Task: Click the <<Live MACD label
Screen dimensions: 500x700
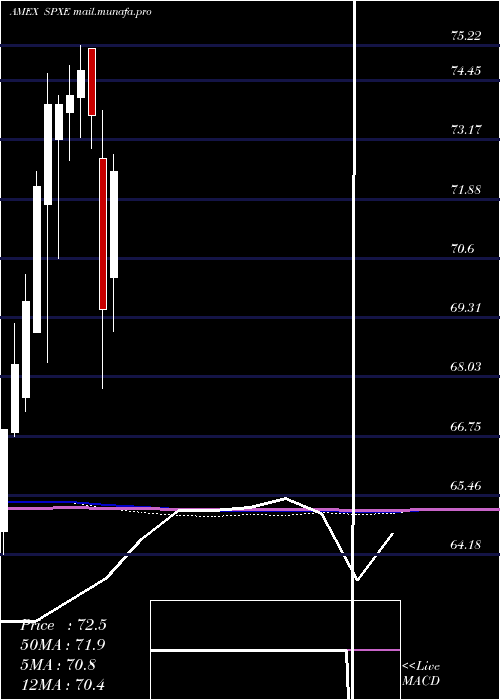Action: [x=421, y=674]
